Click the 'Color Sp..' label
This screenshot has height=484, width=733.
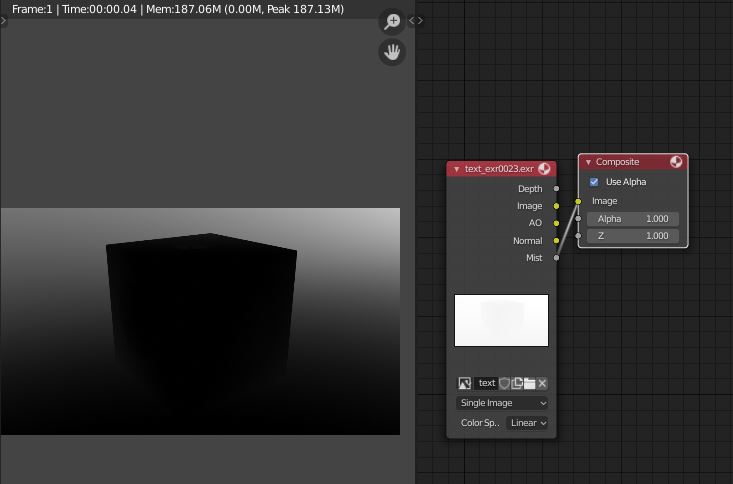pyautogui.click(x=480, y=423)
